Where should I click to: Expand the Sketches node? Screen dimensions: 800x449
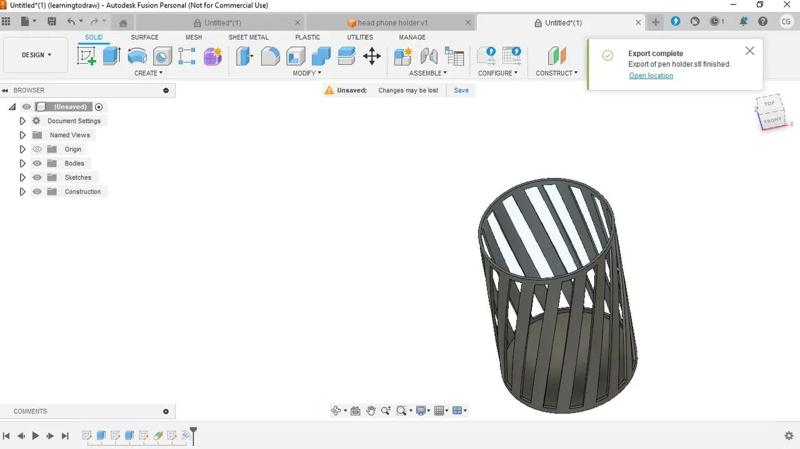click(x=22, y=178)
